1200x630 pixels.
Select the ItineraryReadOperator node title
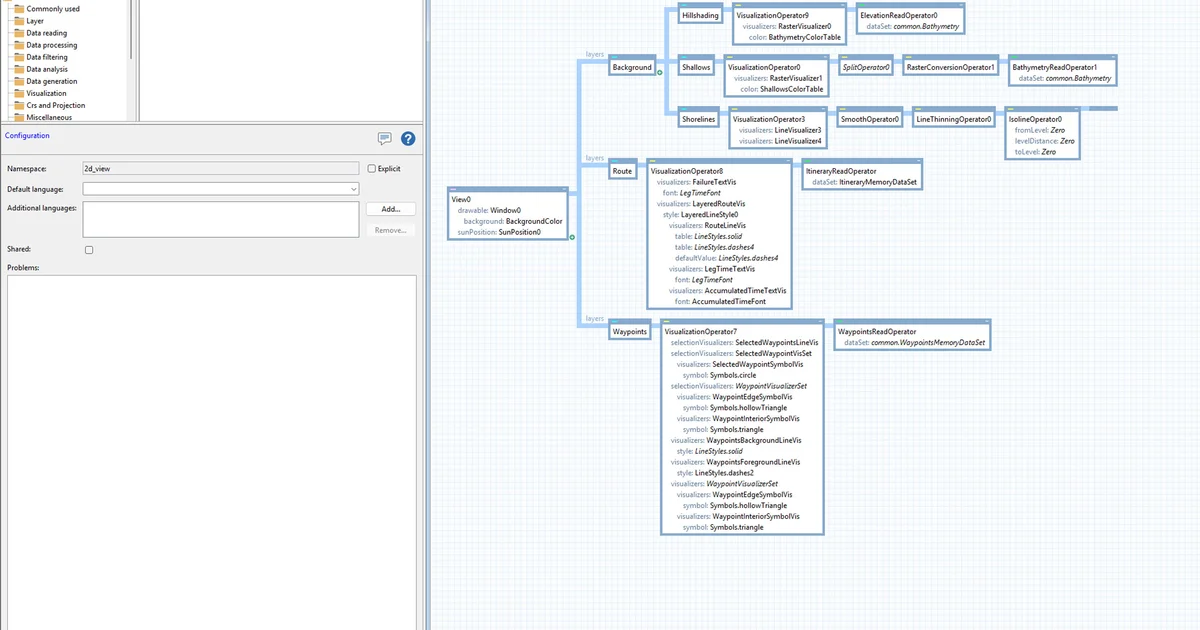pyautogui.click(x=841, y=172)
